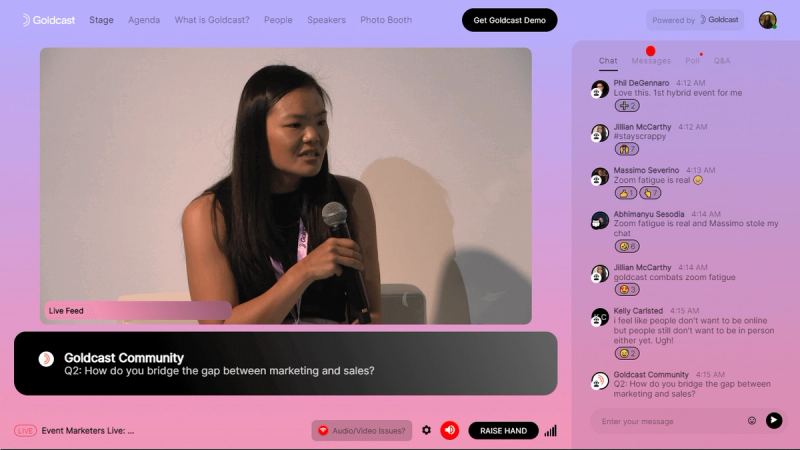800x450 pixels.
Task: Click the LIVE indicator badge
Action: 26,431
